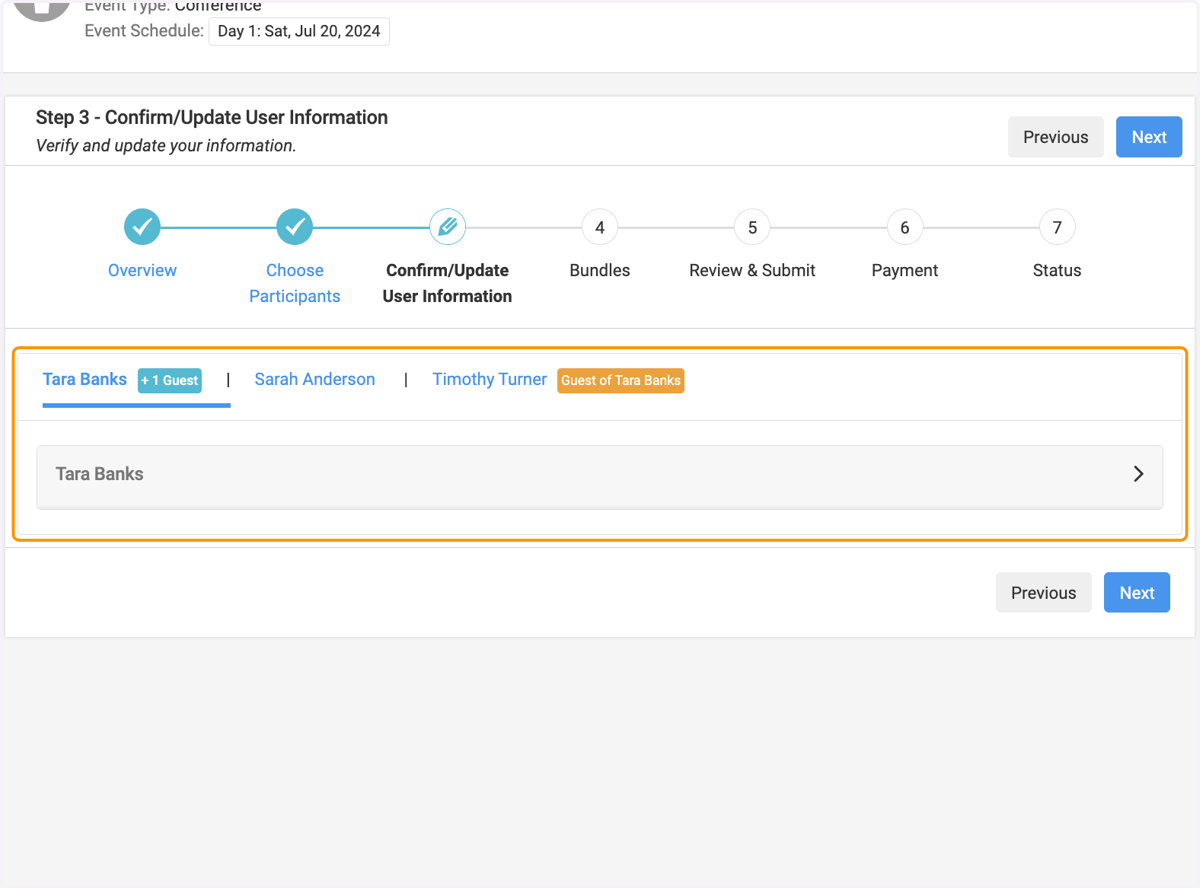Click the Status step label
This screenshot has height=888, width=1200.
1057,270
